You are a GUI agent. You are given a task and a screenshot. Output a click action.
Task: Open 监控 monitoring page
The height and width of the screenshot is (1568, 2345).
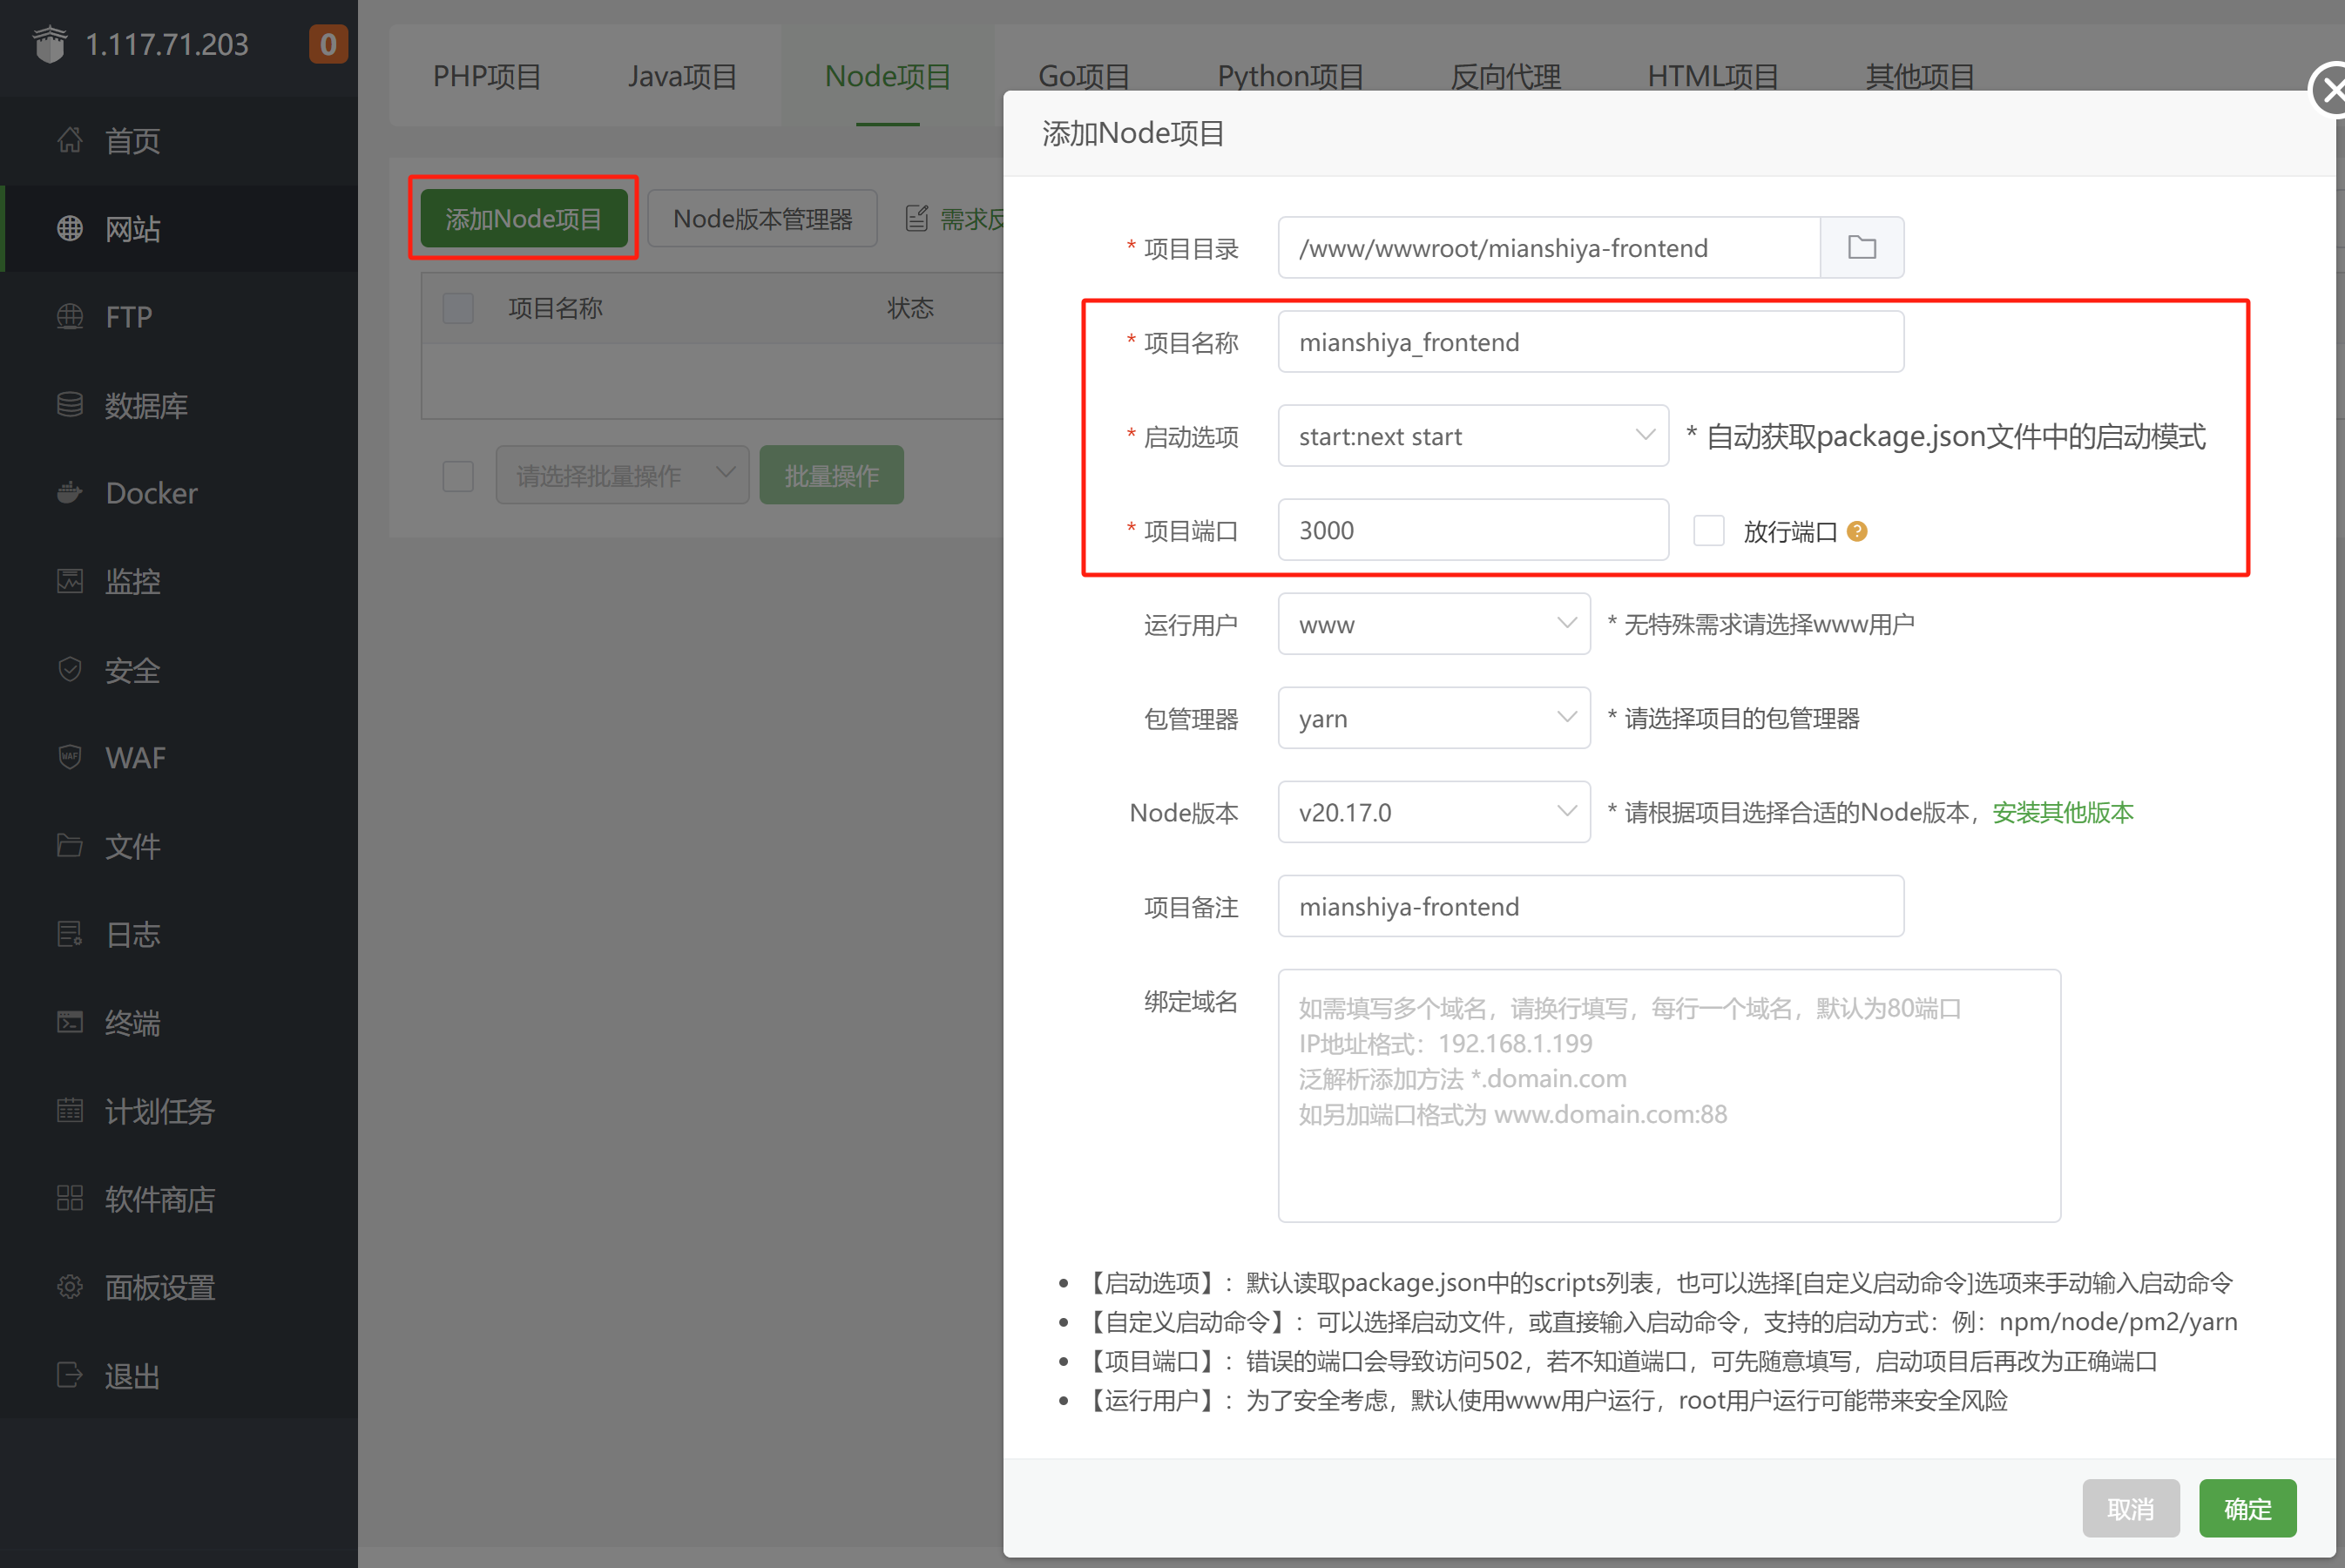point(132,581)
